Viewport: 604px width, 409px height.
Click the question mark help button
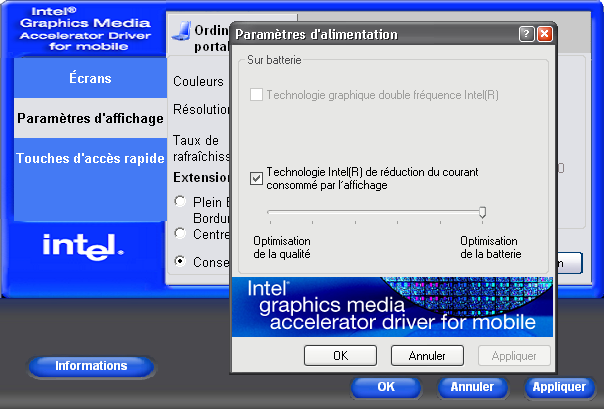pyautogui.click(x=526, y=34)
